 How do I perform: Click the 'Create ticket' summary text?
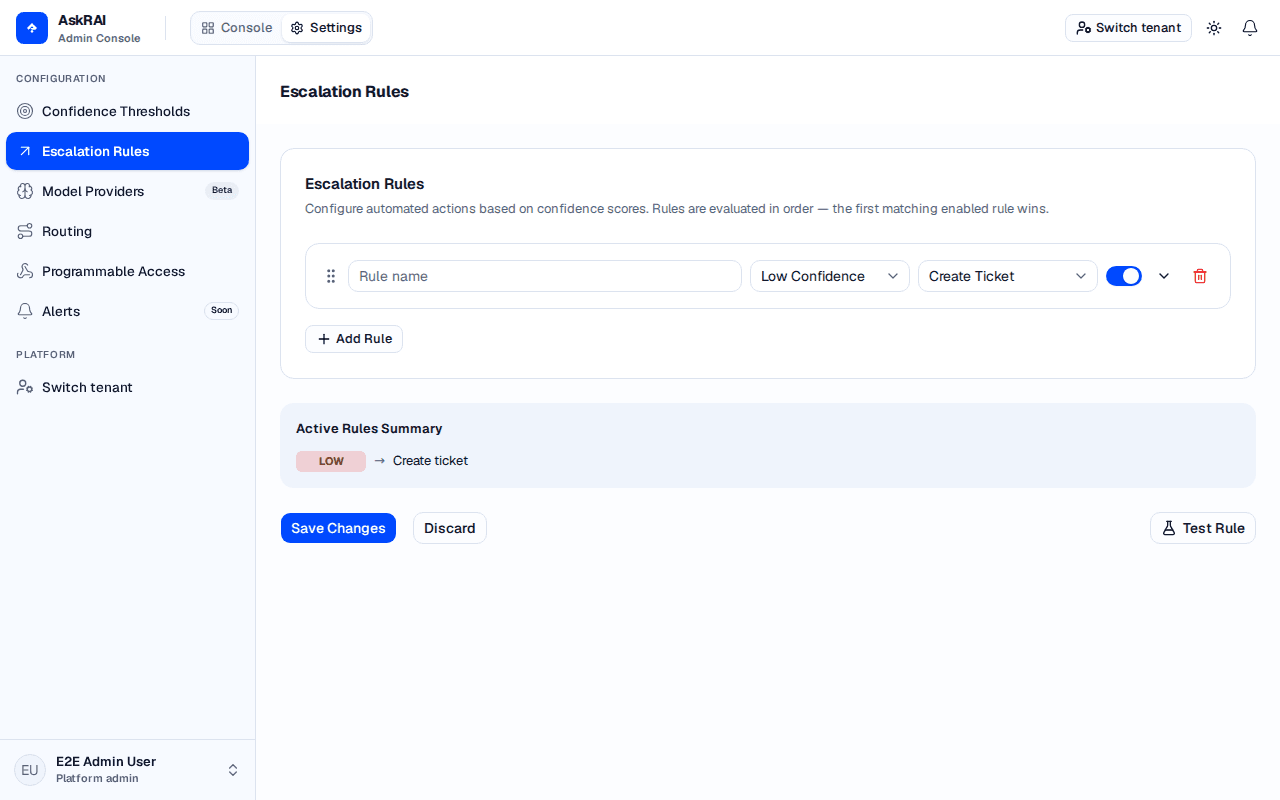430,461
